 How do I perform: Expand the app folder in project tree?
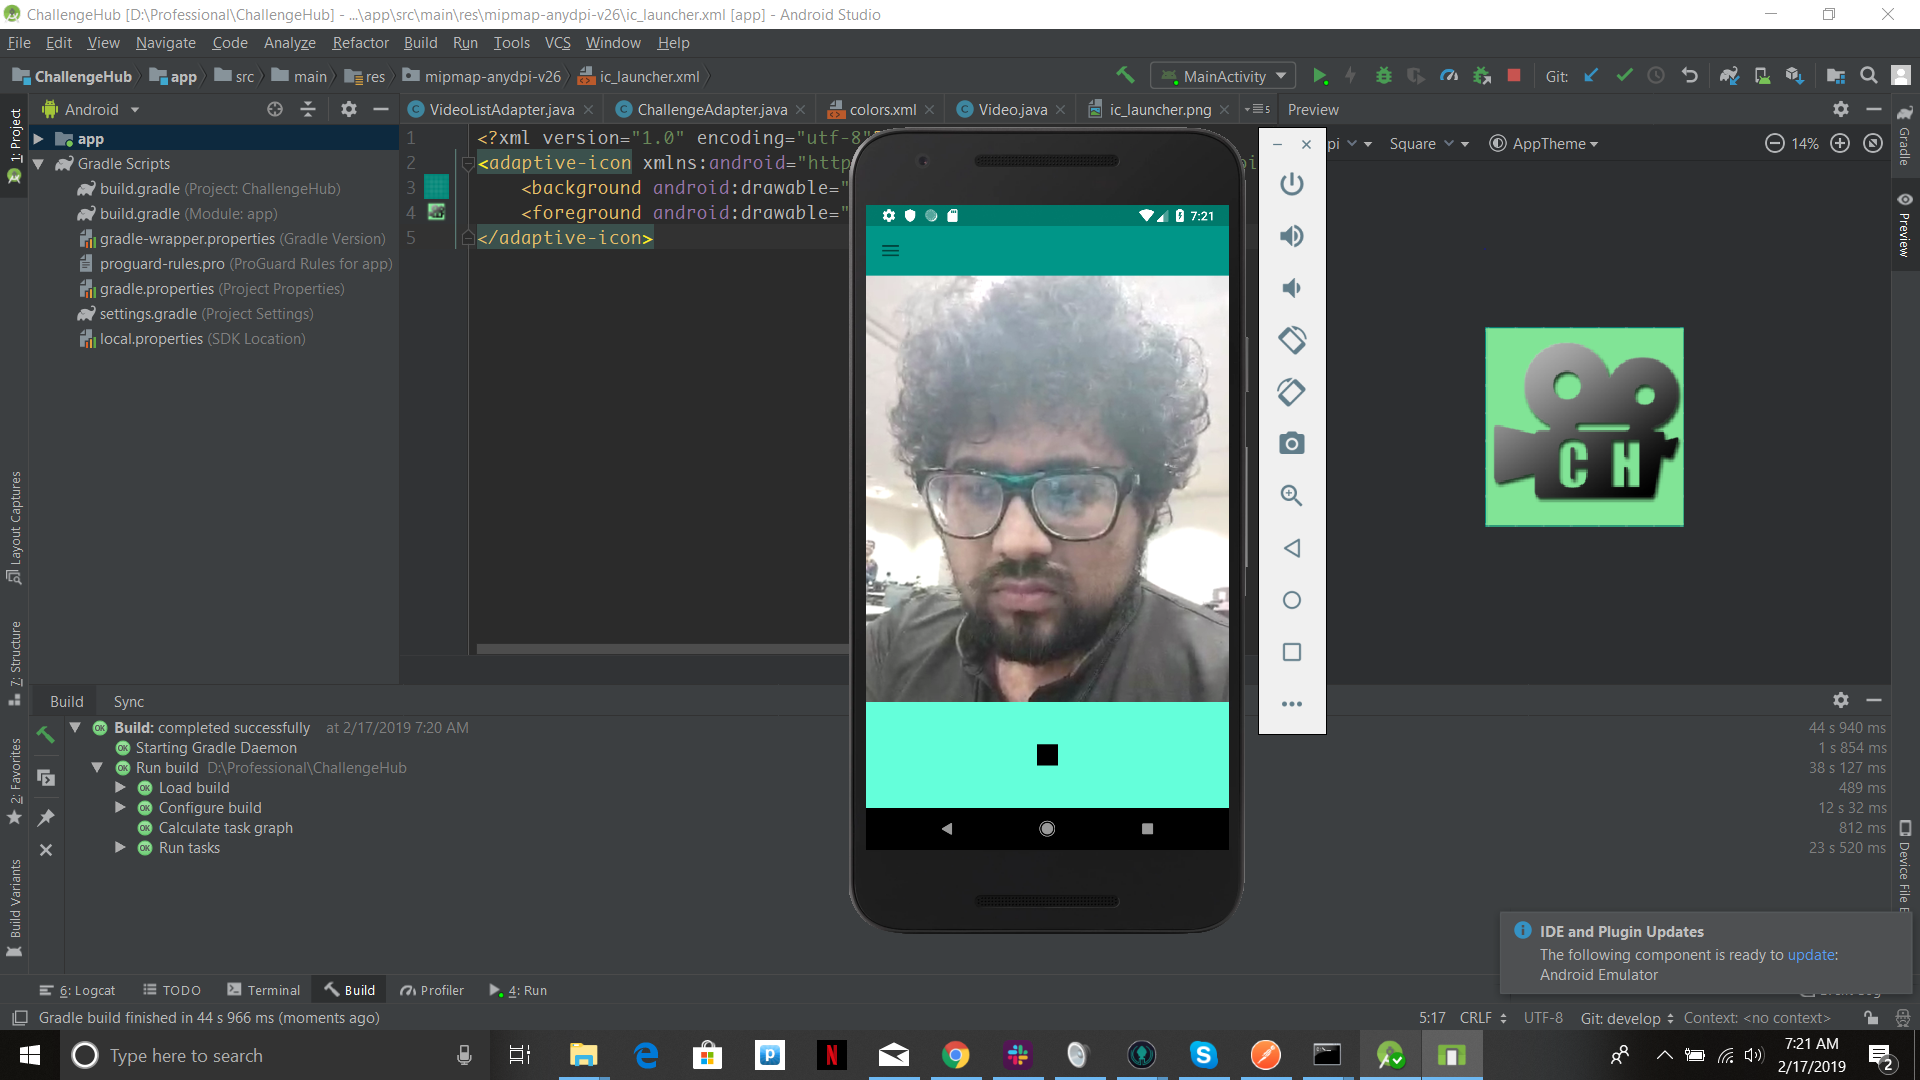(38, 139)
